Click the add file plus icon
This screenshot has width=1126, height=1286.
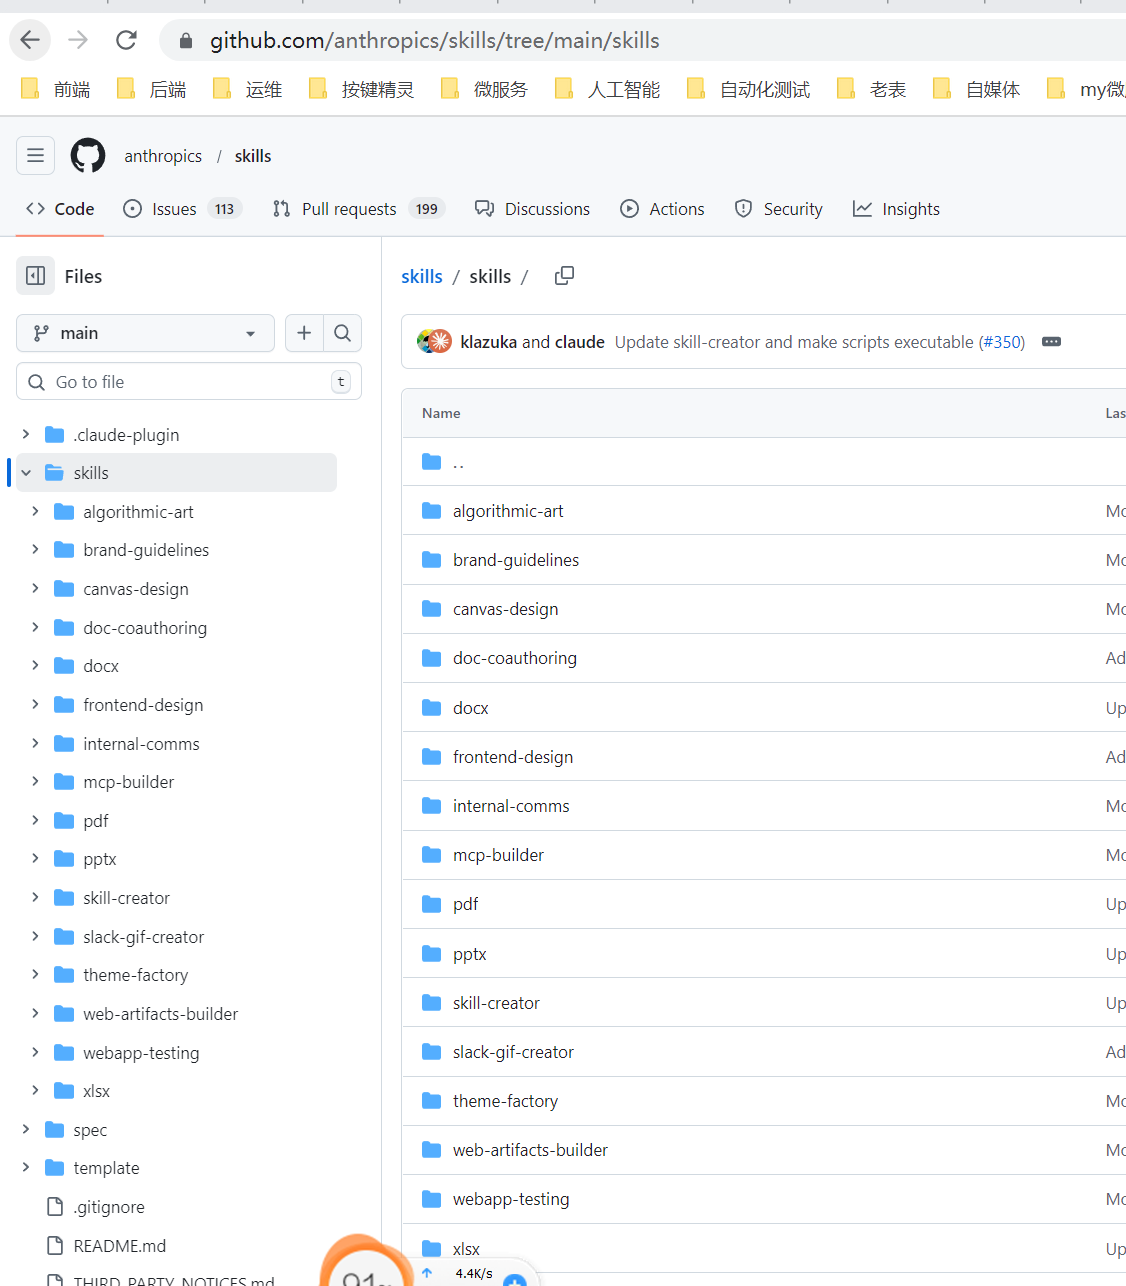tap(304, 333)
